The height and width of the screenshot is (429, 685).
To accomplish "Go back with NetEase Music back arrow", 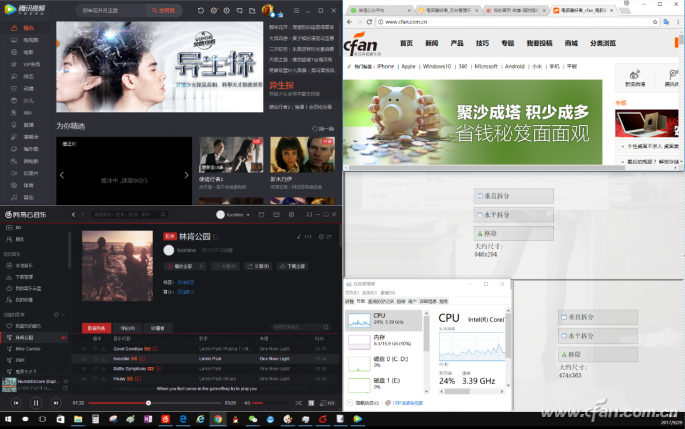I will 73,214.
